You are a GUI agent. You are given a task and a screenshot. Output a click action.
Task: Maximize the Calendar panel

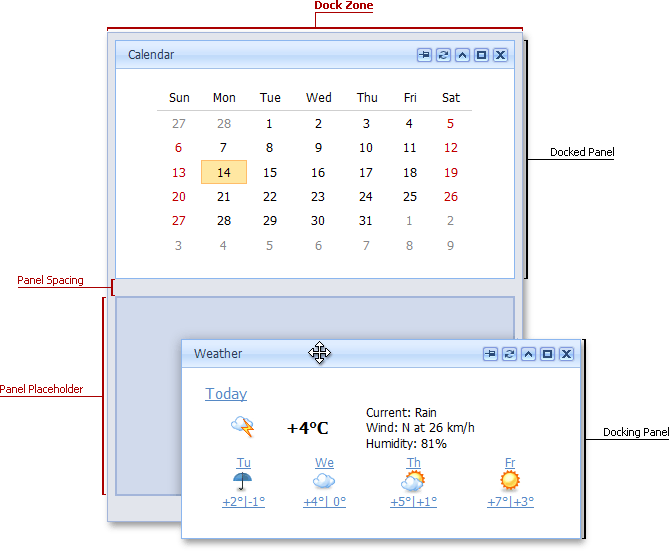481,55
